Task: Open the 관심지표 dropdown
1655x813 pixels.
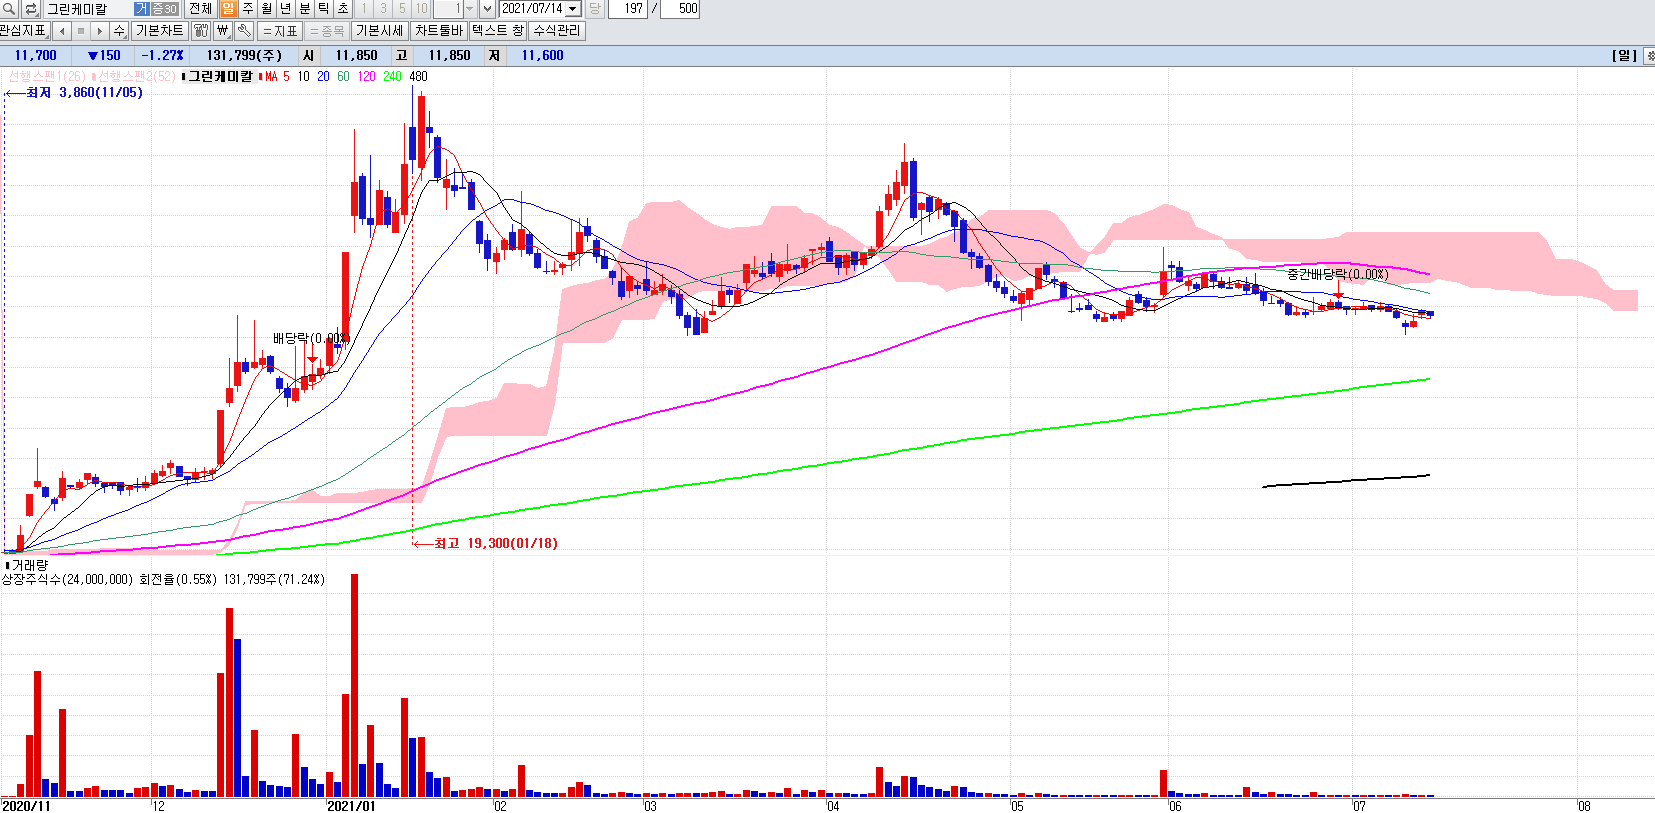Action: [x=25, y=31]
